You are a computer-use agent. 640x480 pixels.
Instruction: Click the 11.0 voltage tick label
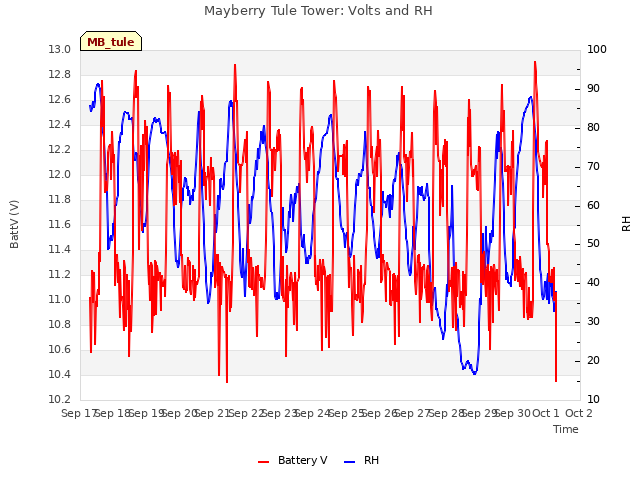point(60,300)
